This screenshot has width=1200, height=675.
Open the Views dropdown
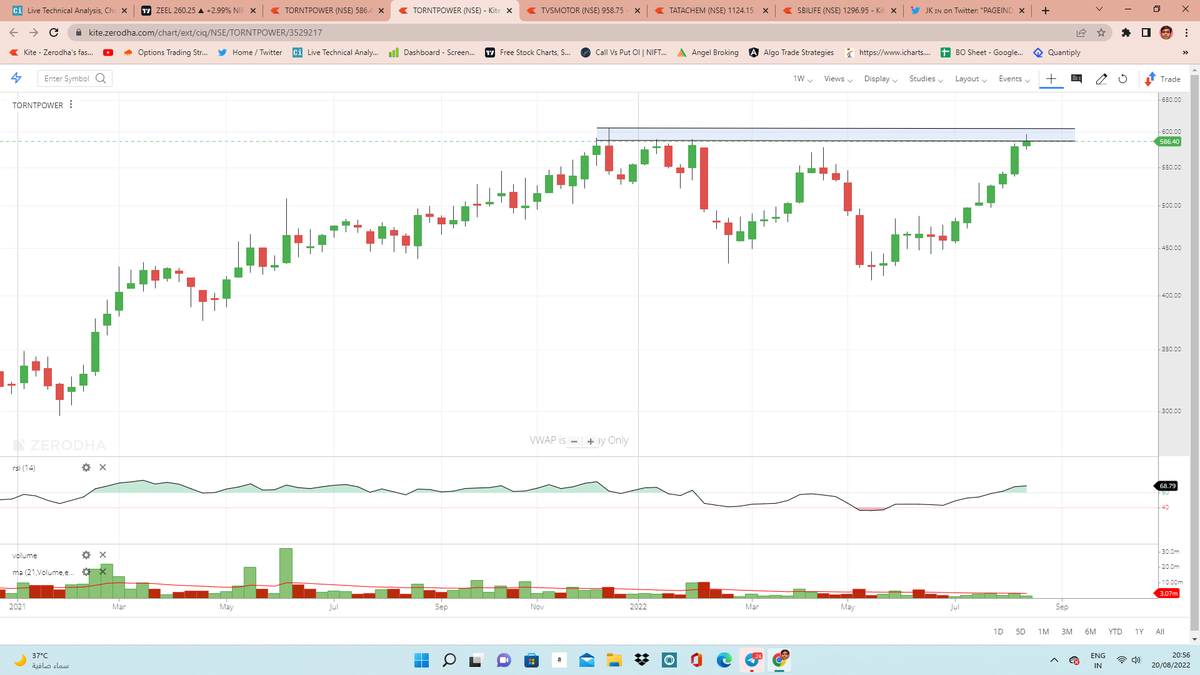(x=838, y=78)
